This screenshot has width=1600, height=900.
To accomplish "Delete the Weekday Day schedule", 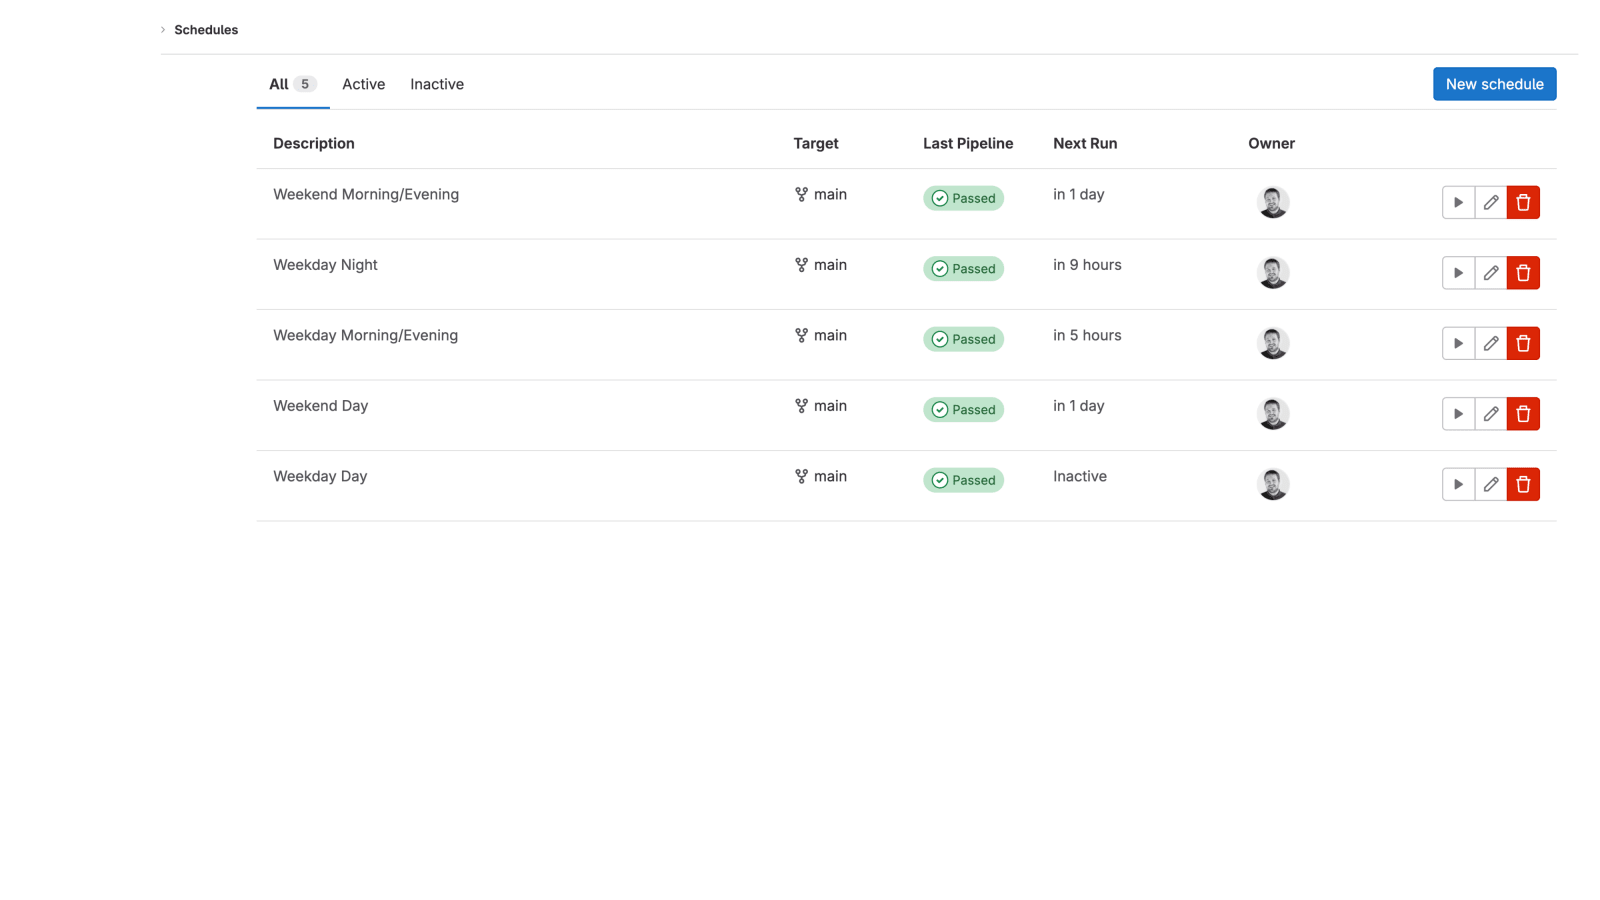I will 1523,484.
